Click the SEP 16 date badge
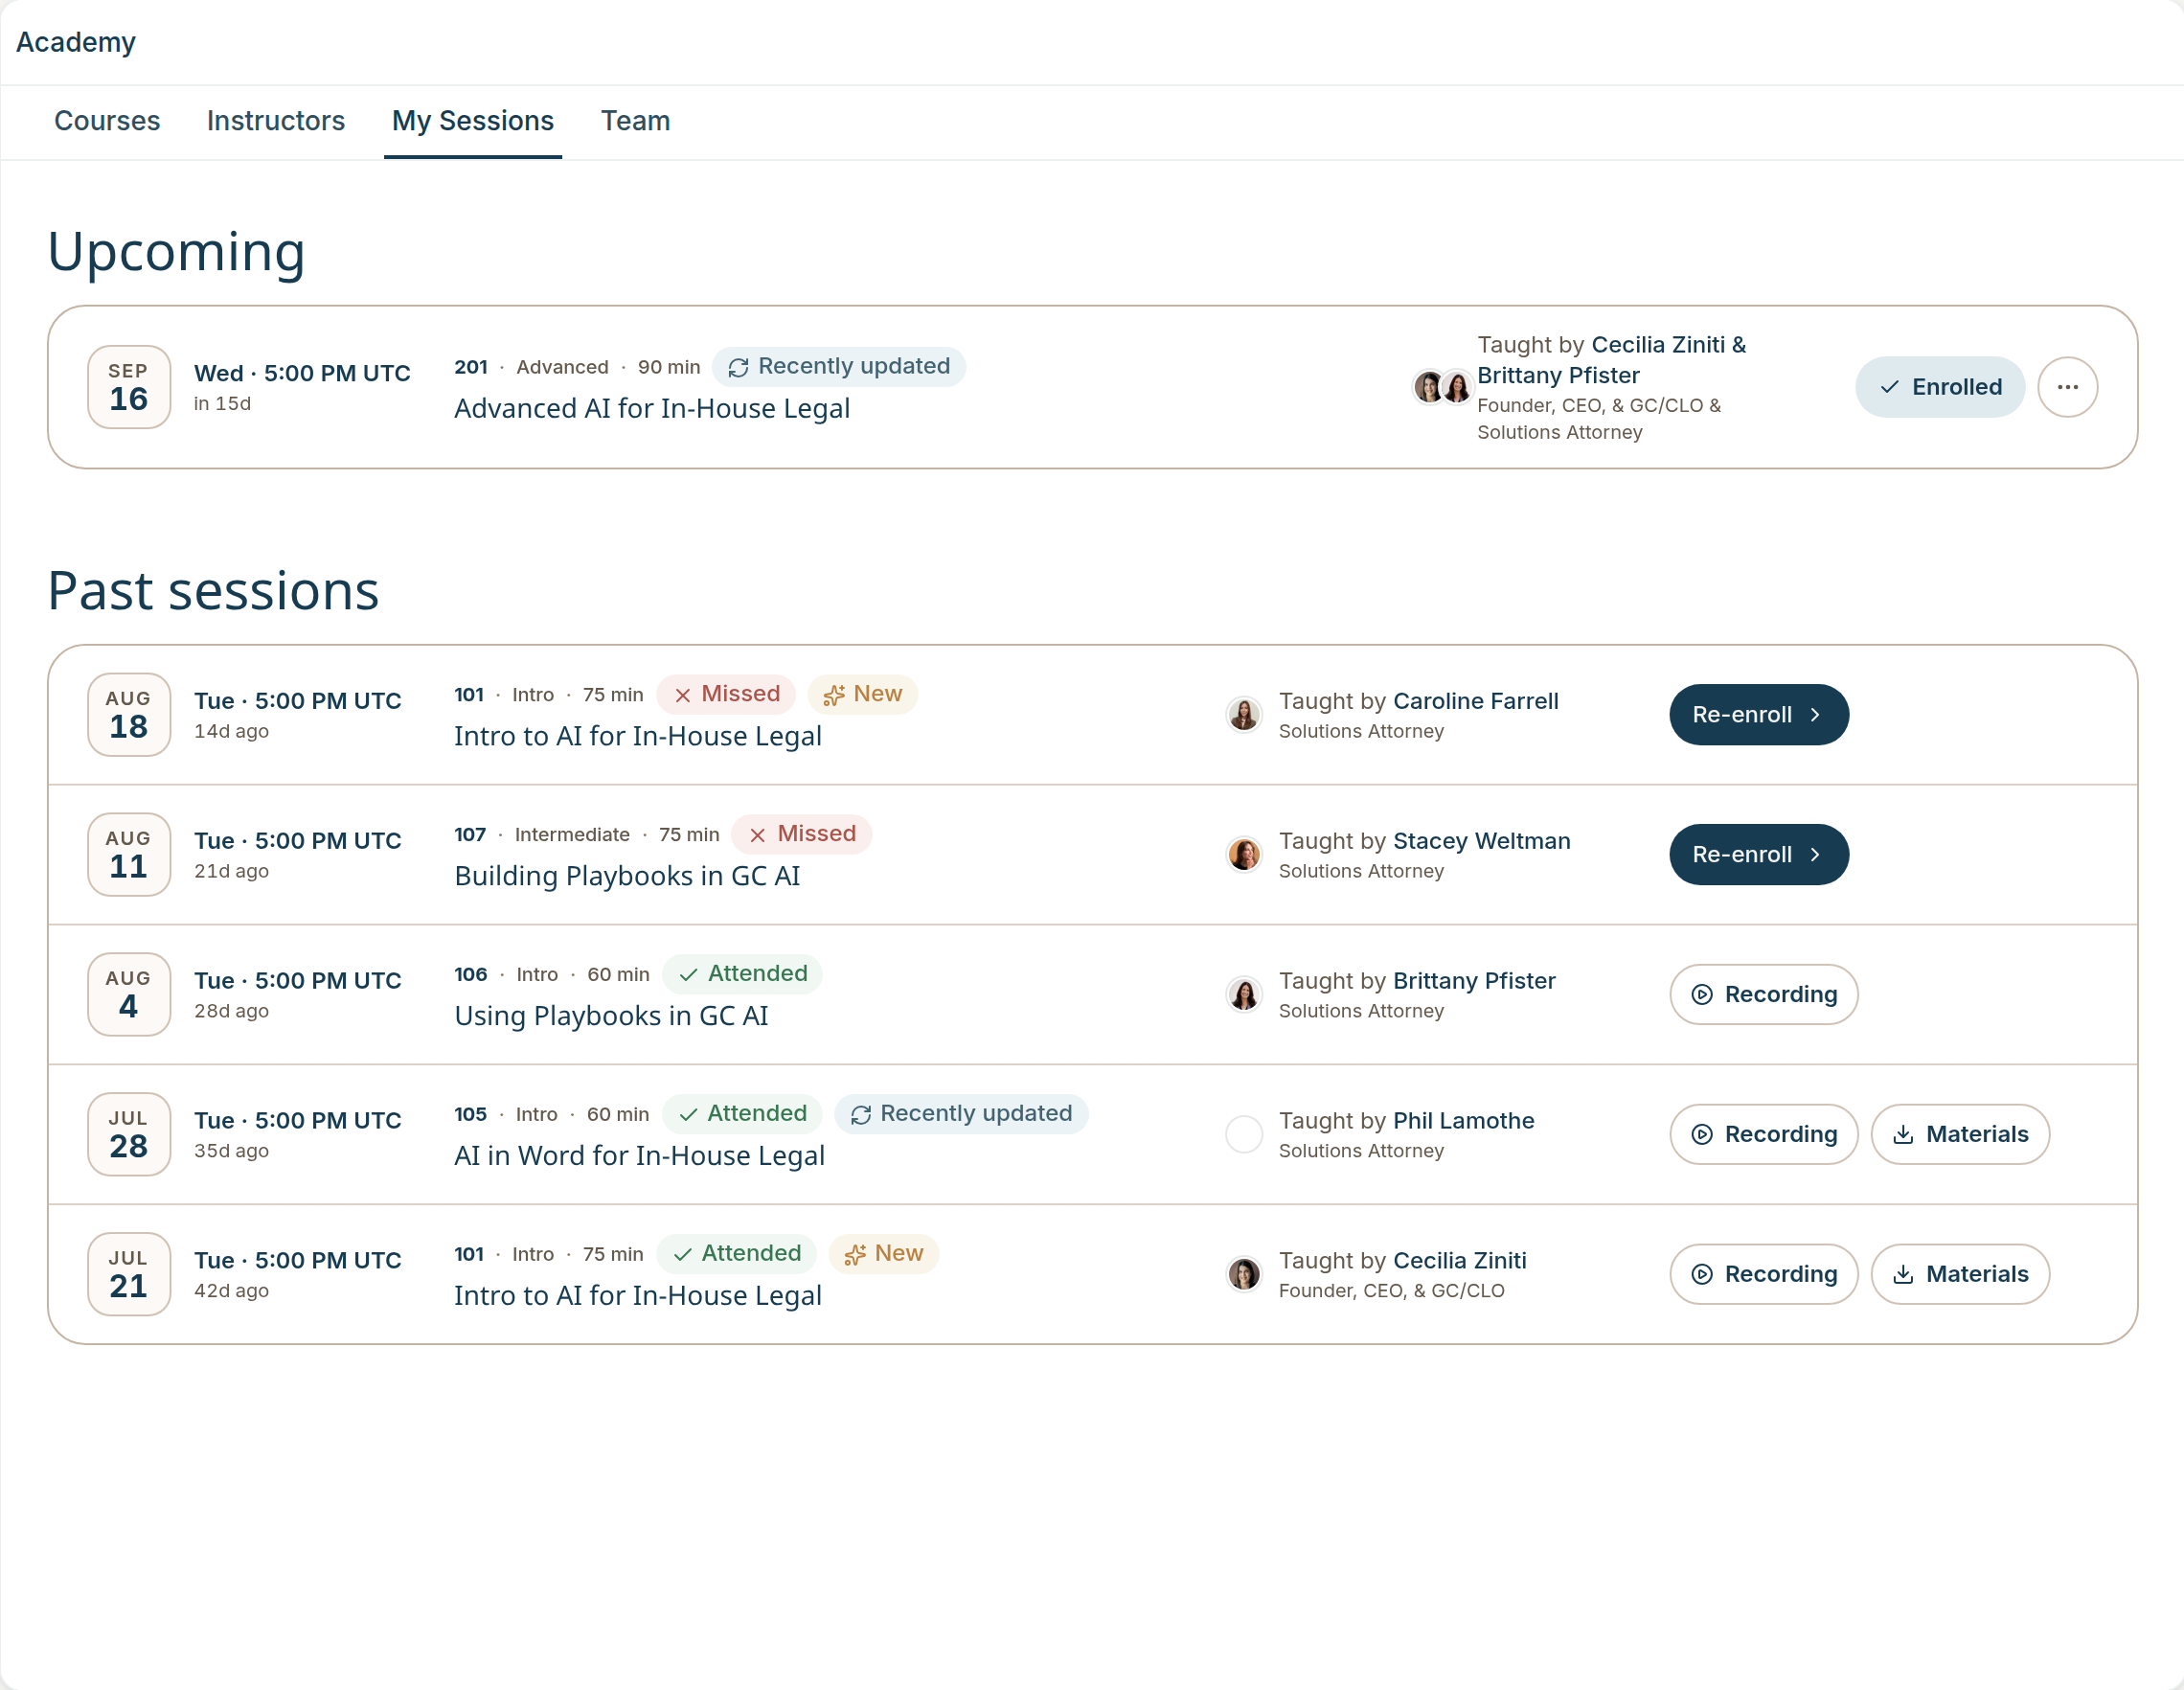Viewport: 2184px width, 1690px height. pyautogui.click(x=129, y=387)
